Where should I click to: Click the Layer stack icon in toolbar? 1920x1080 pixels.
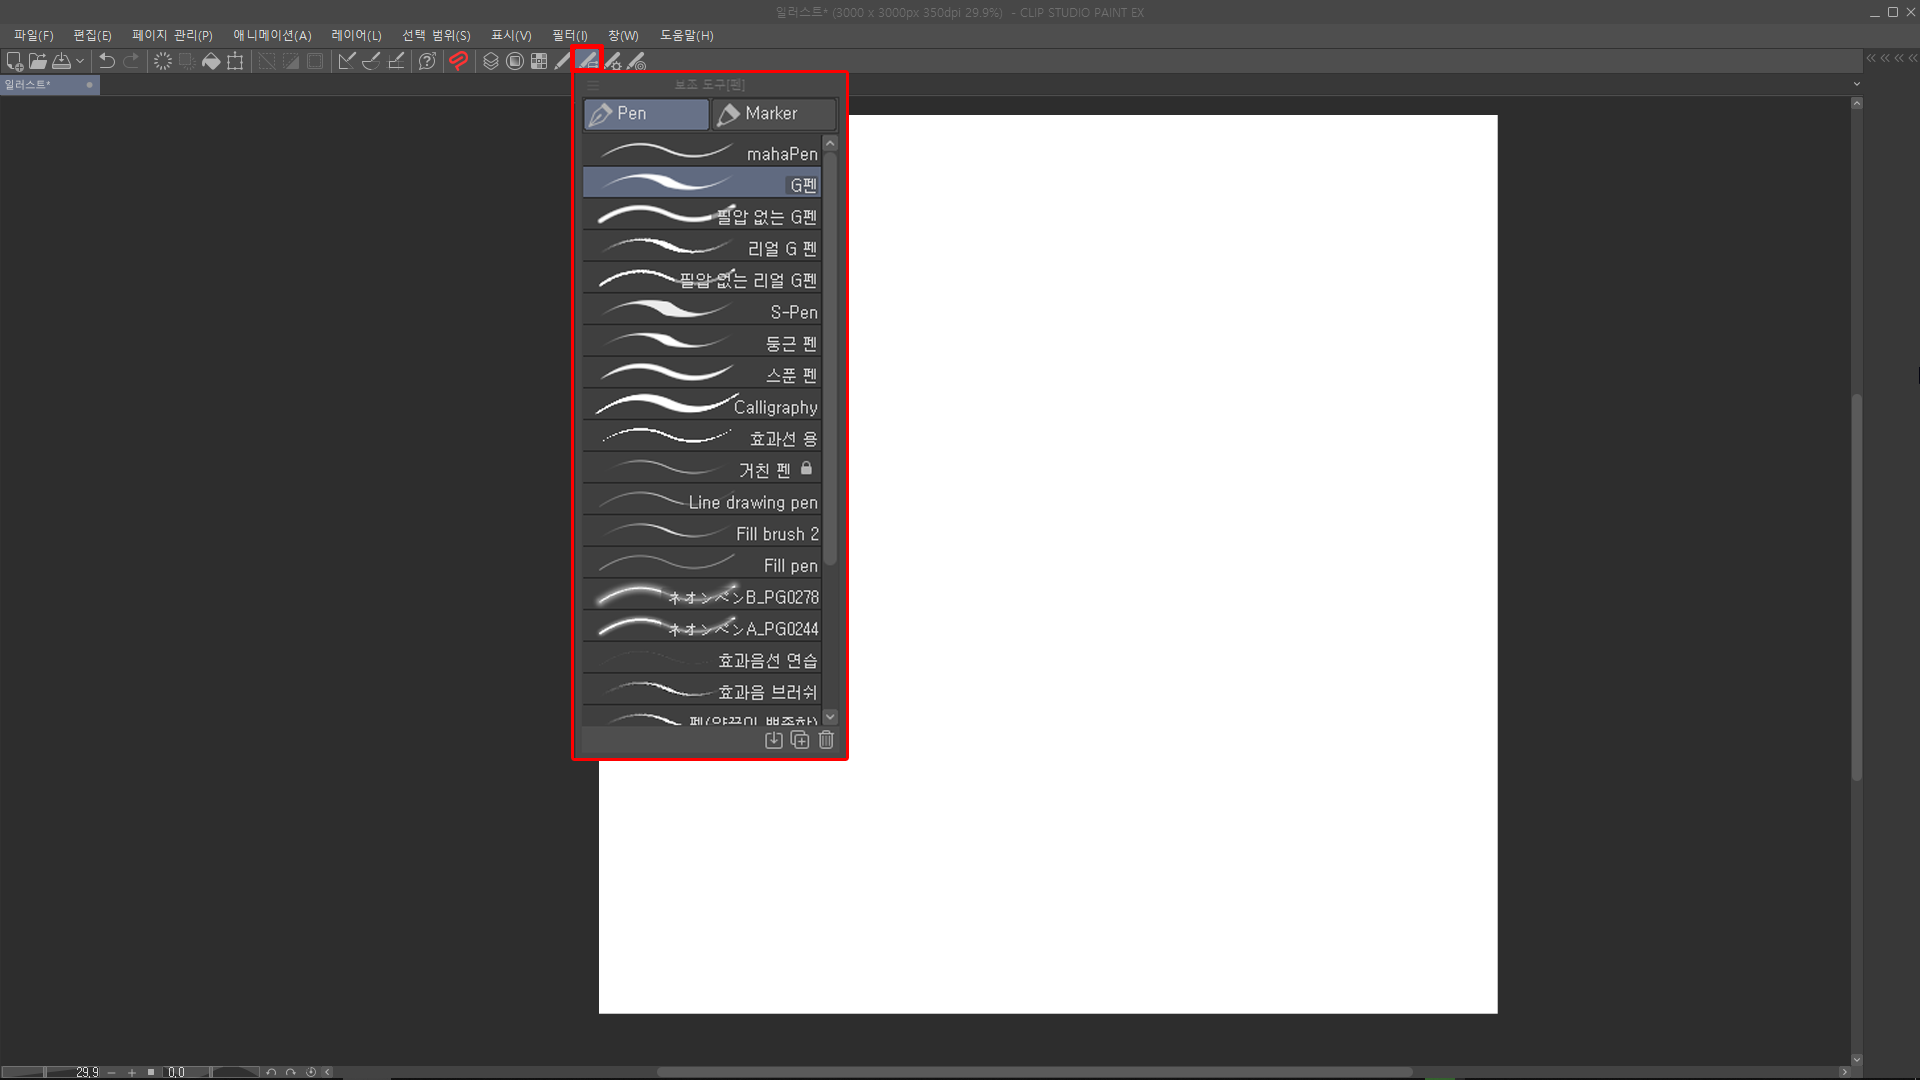point(490,61)
